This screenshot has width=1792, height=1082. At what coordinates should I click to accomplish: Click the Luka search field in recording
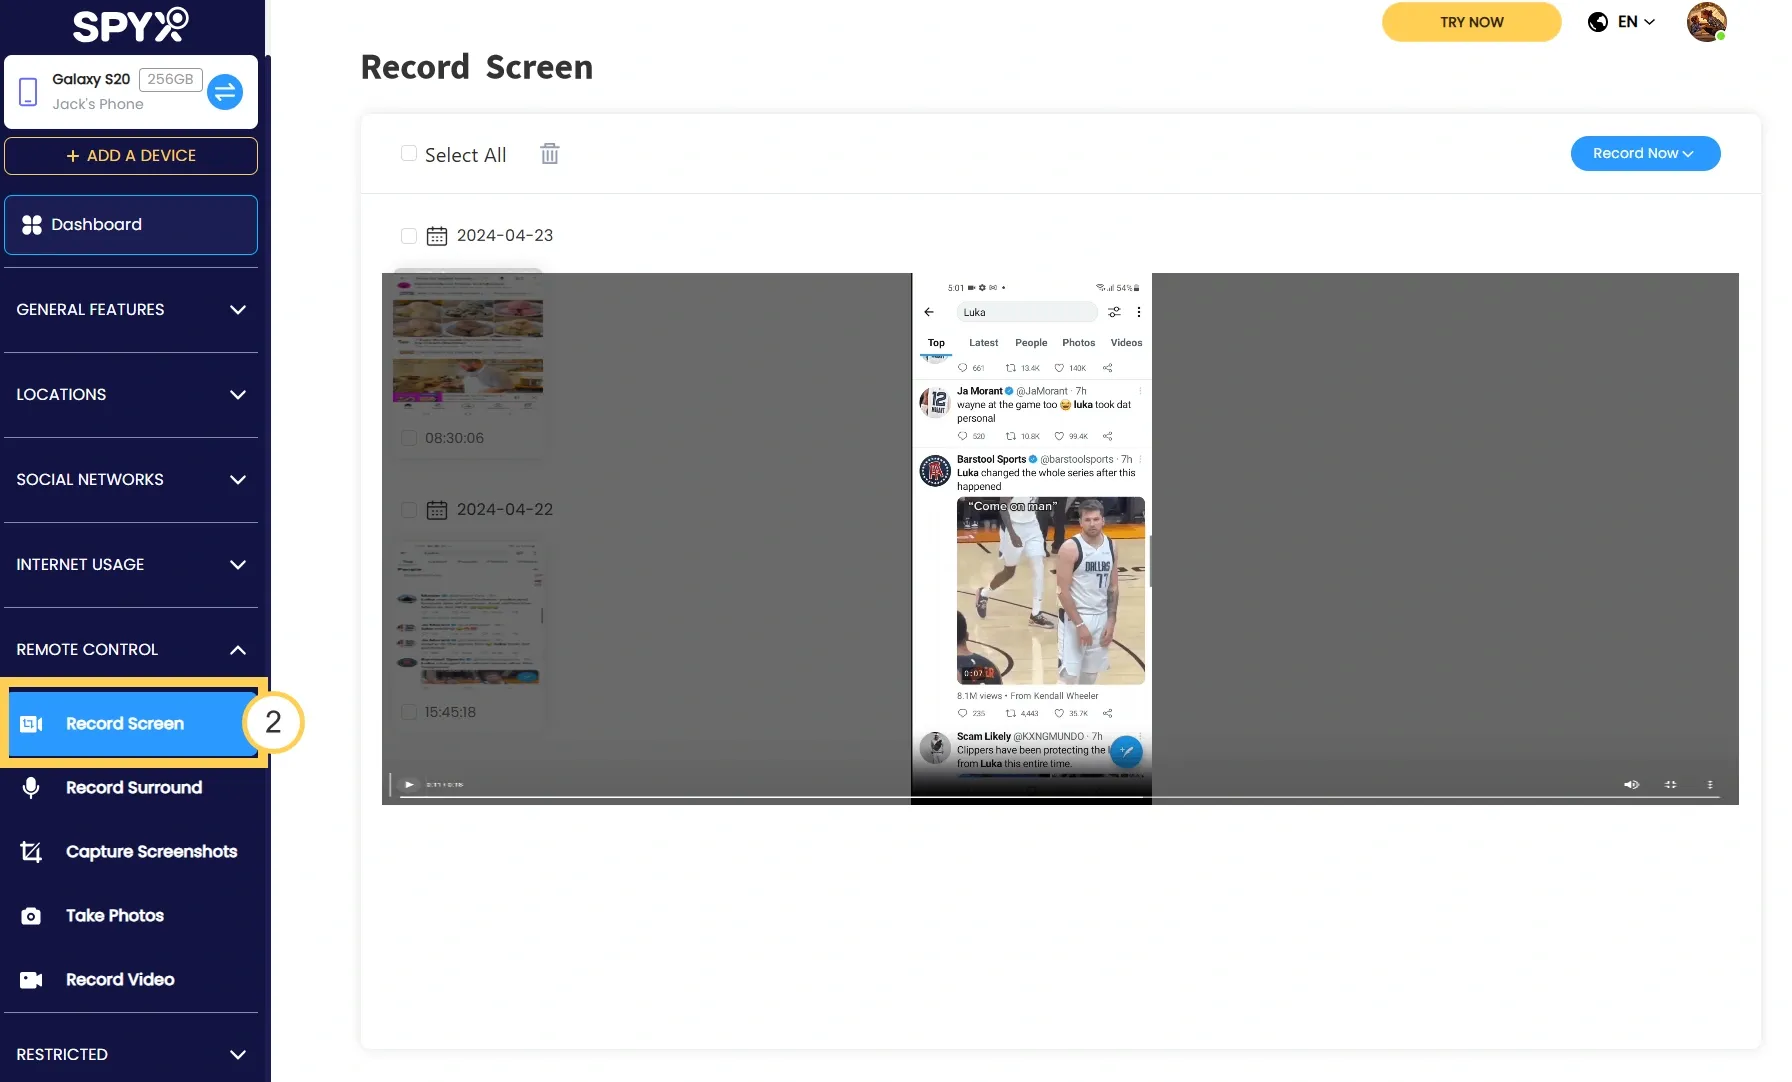click(1027, 312)
